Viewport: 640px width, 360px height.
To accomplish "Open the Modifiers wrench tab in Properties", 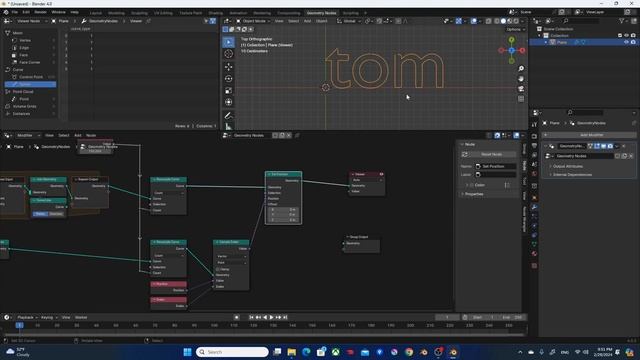I will pyautogui.click(x=534, y=207).
